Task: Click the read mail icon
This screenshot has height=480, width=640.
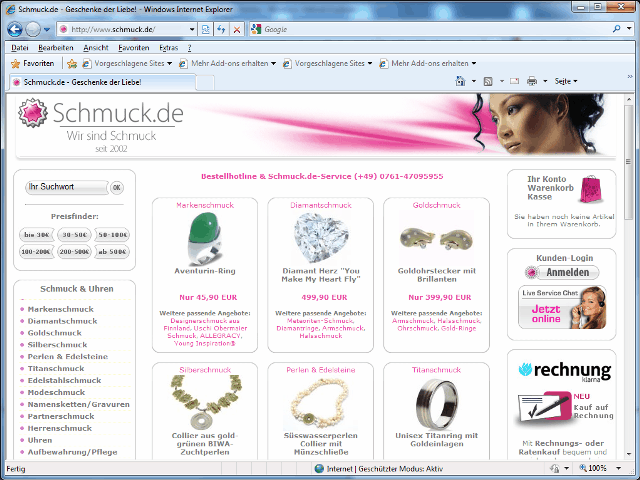Action: click(x=515, y=81)
